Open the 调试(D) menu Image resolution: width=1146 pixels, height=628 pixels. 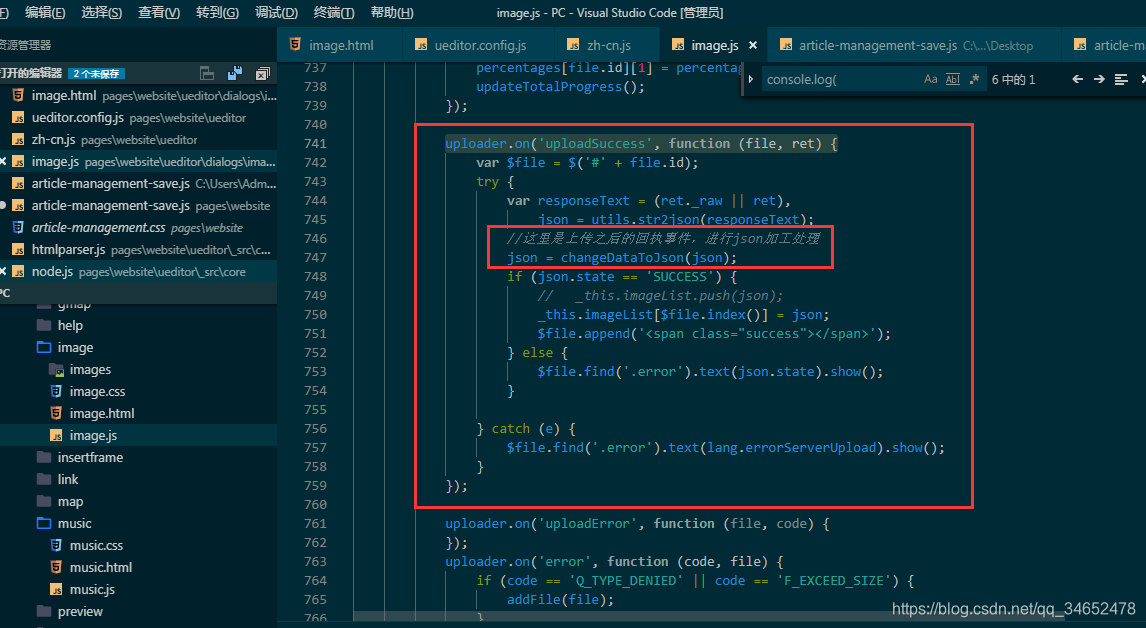(x=276, y=12)
